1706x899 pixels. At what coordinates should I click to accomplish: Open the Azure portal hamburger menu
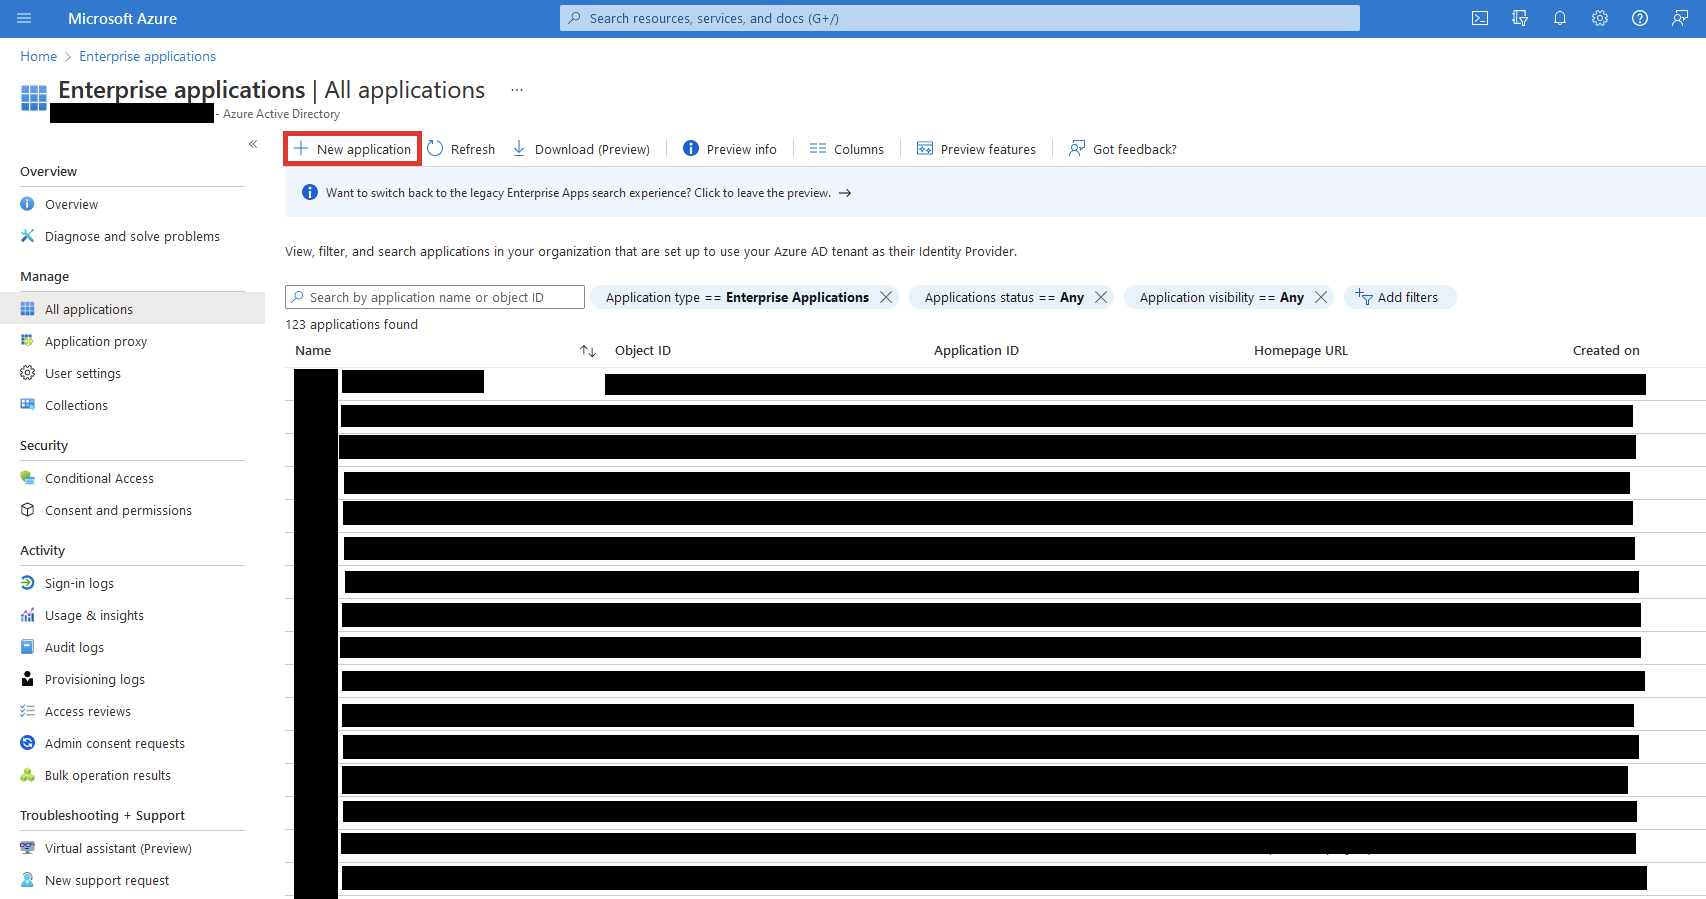click(24, 18)
